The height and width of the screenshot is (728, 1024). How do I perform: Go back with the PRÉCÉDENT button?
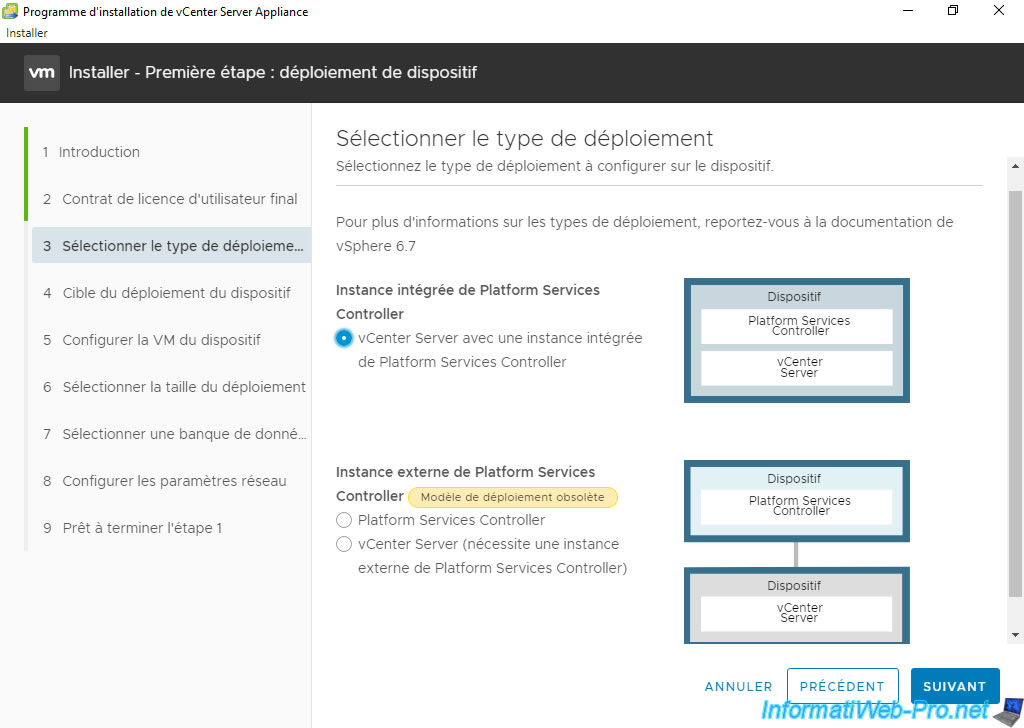(842, 687)
